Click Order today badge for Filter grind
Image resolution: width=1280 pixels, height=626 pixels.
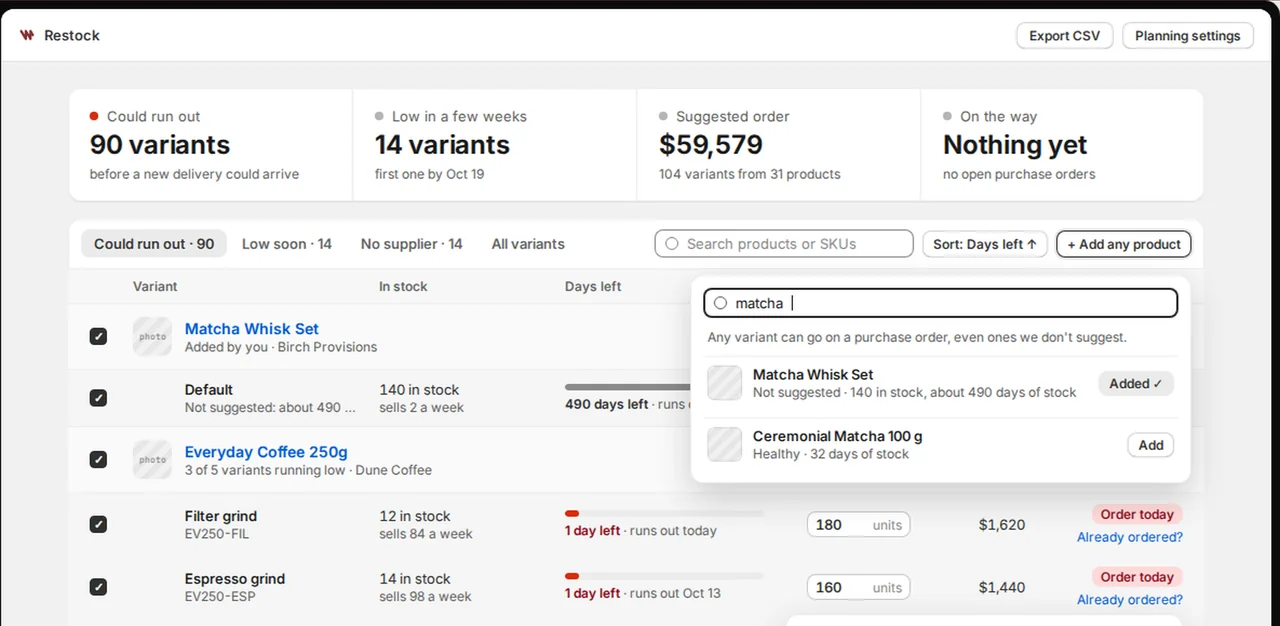tap(1137, 515)
